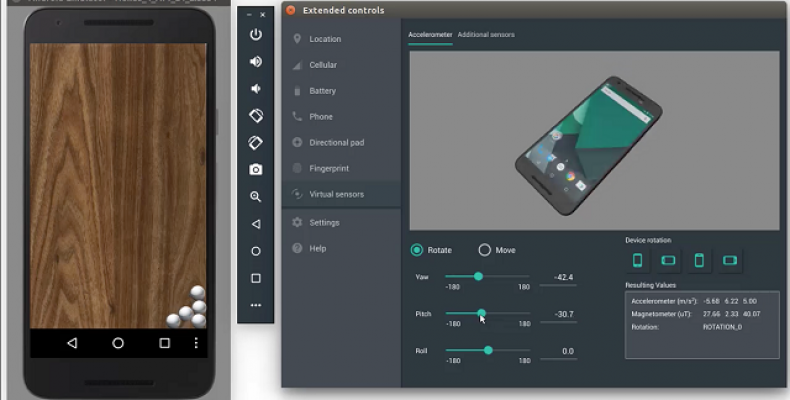The height and width of the screenshot is (400, 790).
Task: Minimize the emulator toolbar
Action: (x=249, y=15)
